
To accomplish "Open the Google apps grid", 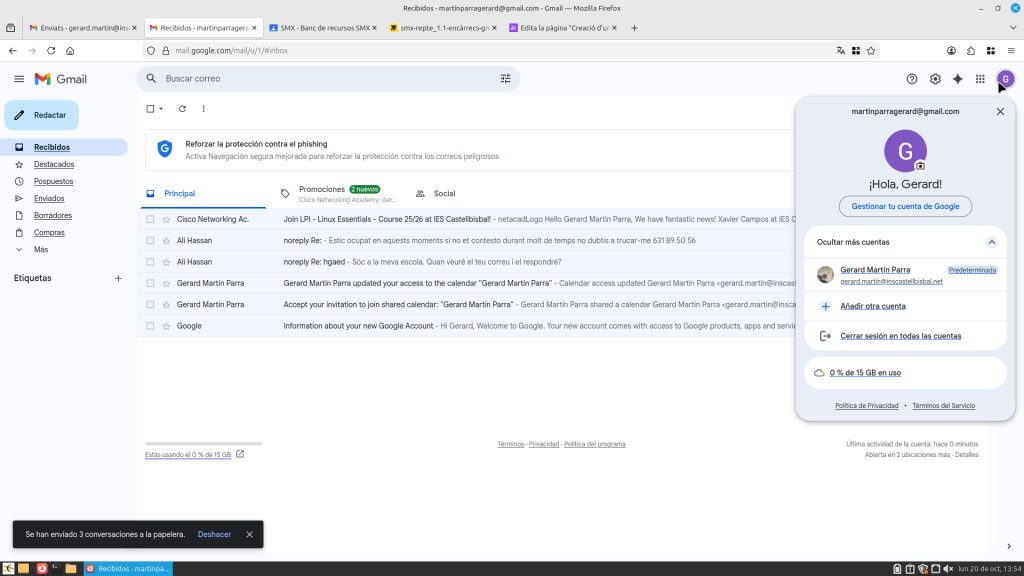I will (x=980, y=79).
